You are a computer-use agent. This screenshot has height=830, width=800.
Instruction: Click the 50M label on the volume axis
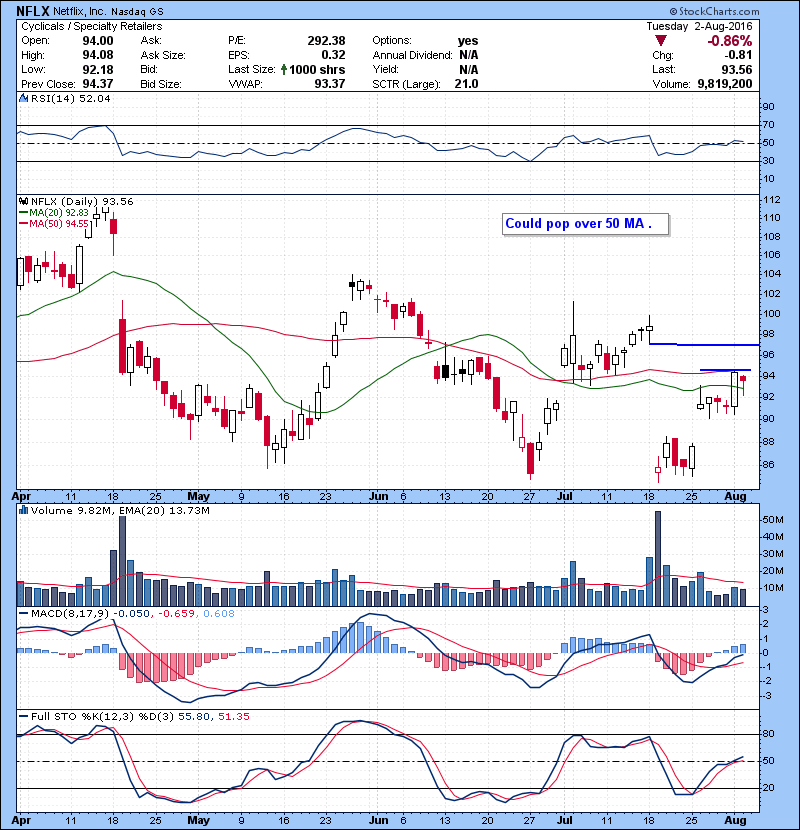772,520
